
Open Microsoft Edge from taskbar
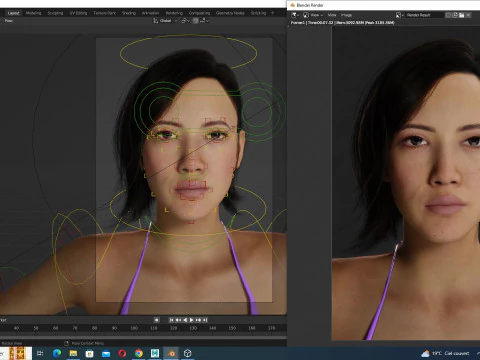point(57,353)
